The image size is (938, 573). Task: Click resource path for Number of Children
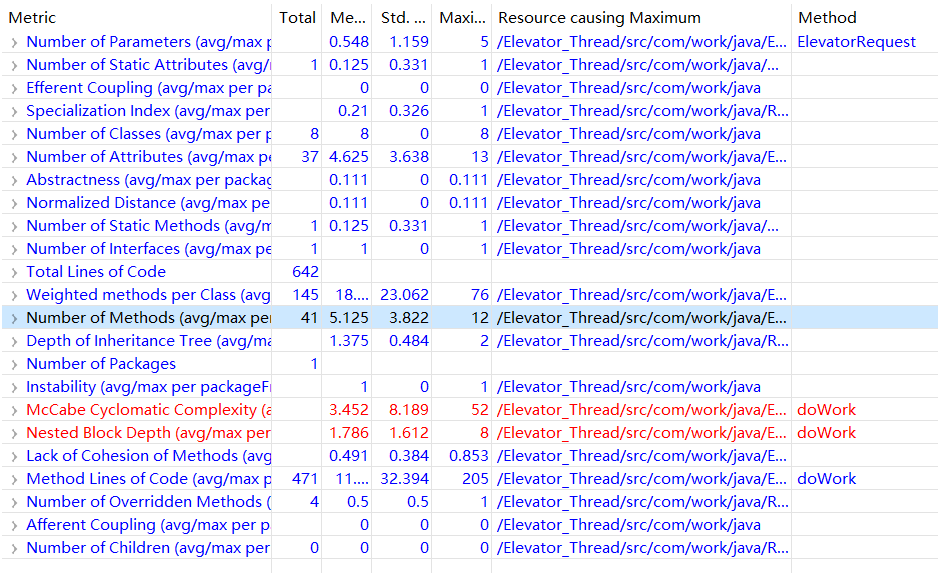point(642,548)
